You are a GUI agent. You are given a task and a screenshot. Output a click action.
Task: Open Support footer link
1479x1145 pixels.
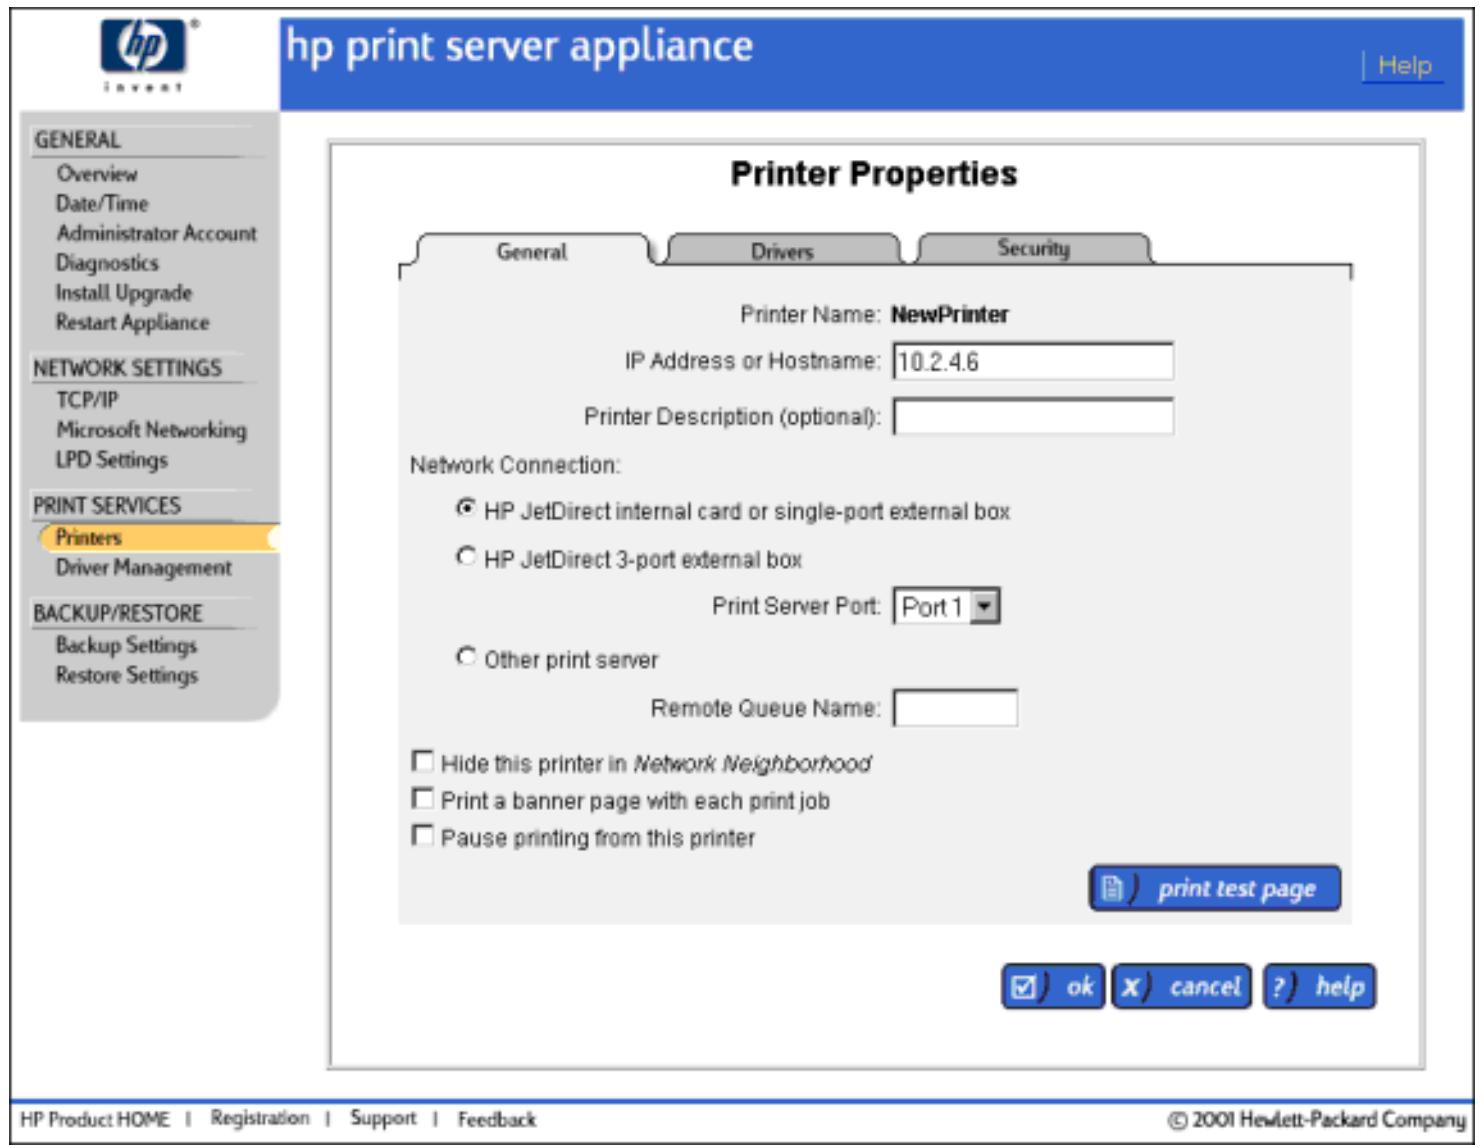pyautogui.click(x=383, y=1118)
